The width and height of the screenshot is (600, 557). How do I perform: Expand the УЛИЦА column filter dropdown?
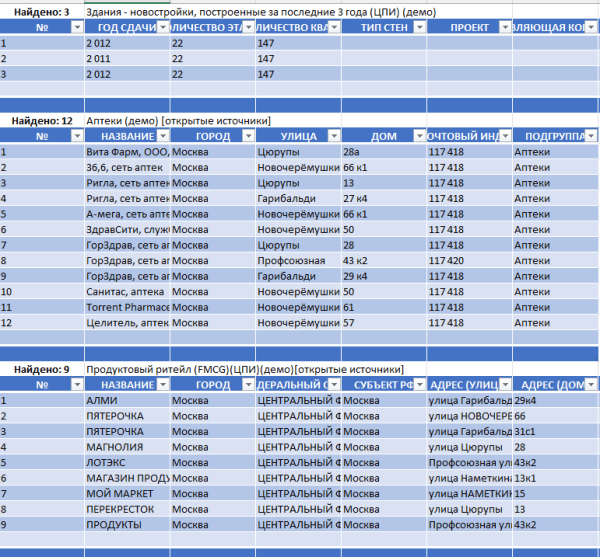point(332,136)
